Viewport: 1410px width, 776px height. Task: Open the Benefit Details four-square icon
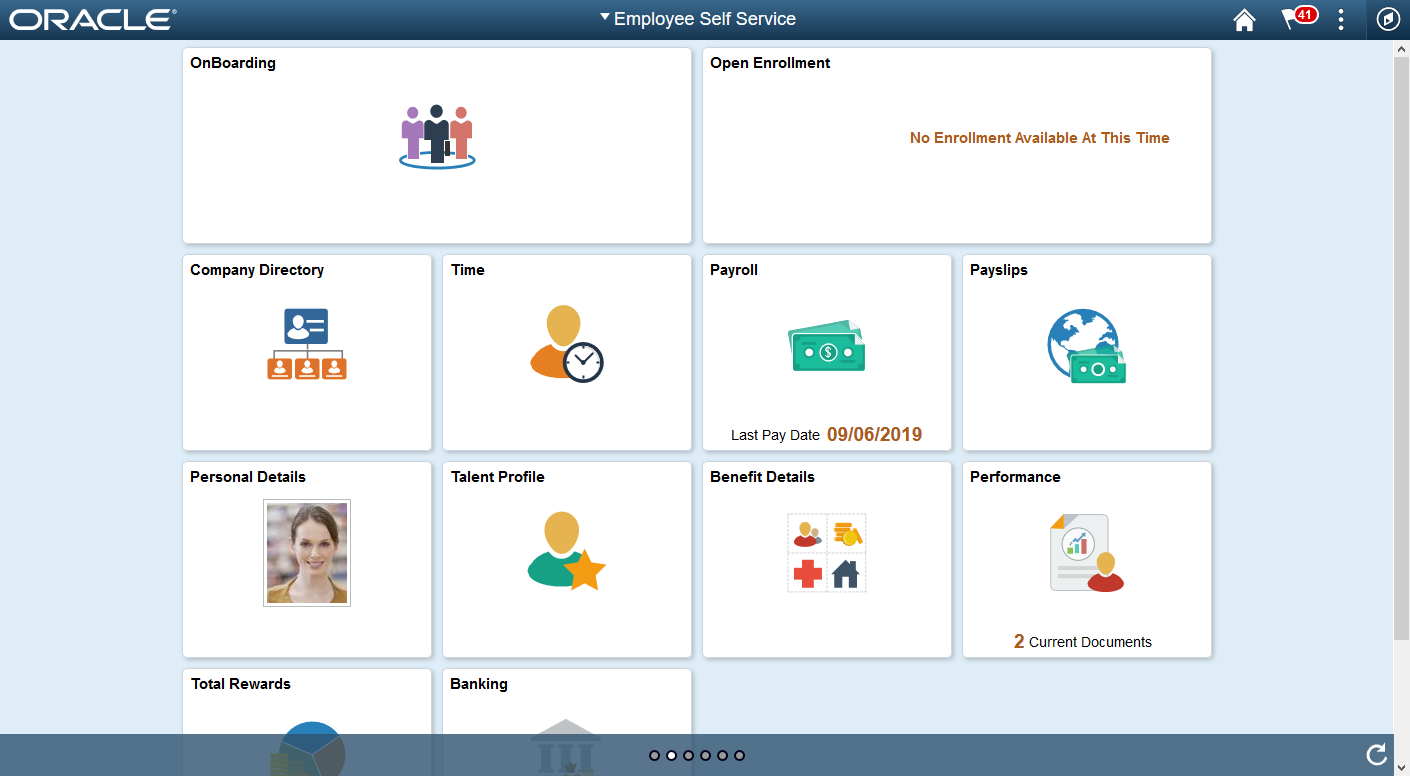[827, 553]
